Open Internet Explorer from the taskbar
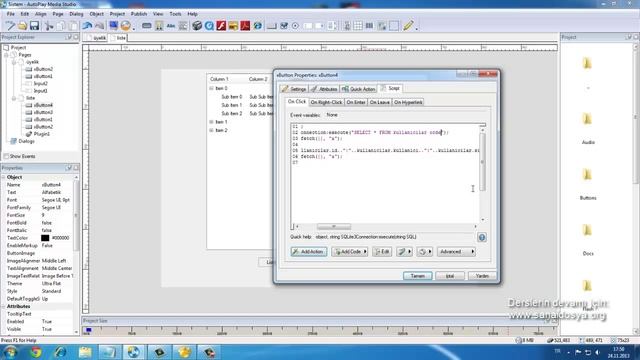The image size is (640, 360). [60, 352]
